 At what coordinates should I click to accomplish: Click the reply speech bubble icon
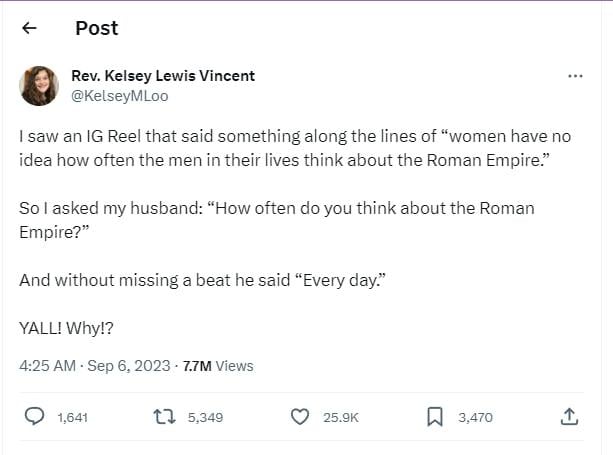[33, 417]
